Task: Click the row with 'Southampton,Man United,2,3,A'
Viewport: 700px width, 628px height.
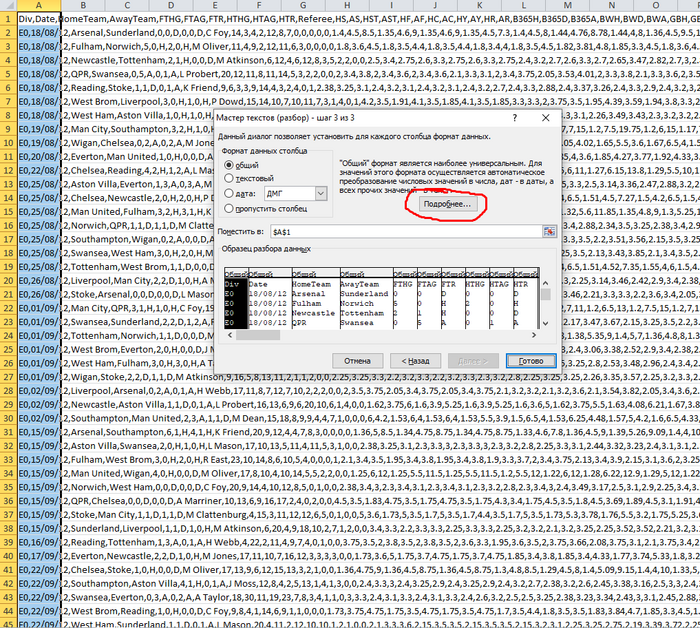Action: (x=359, y=418)
